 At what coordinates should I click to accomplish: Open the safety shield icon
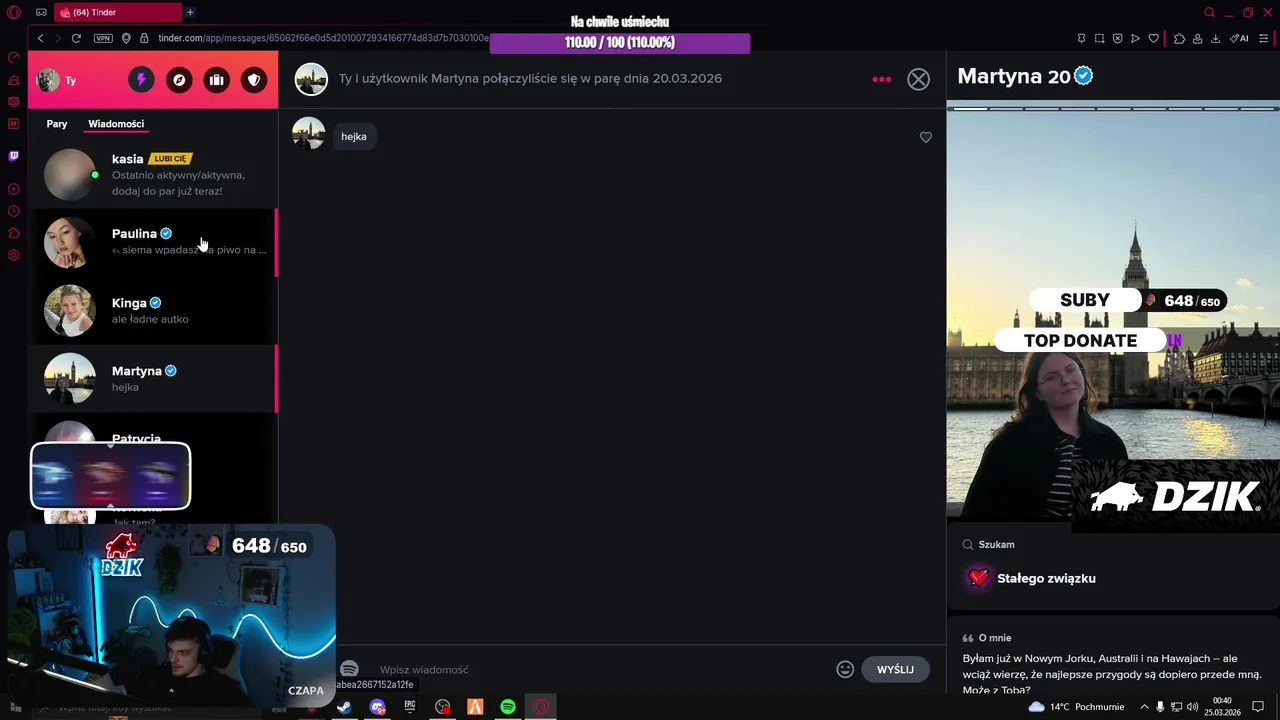point(254,80)
